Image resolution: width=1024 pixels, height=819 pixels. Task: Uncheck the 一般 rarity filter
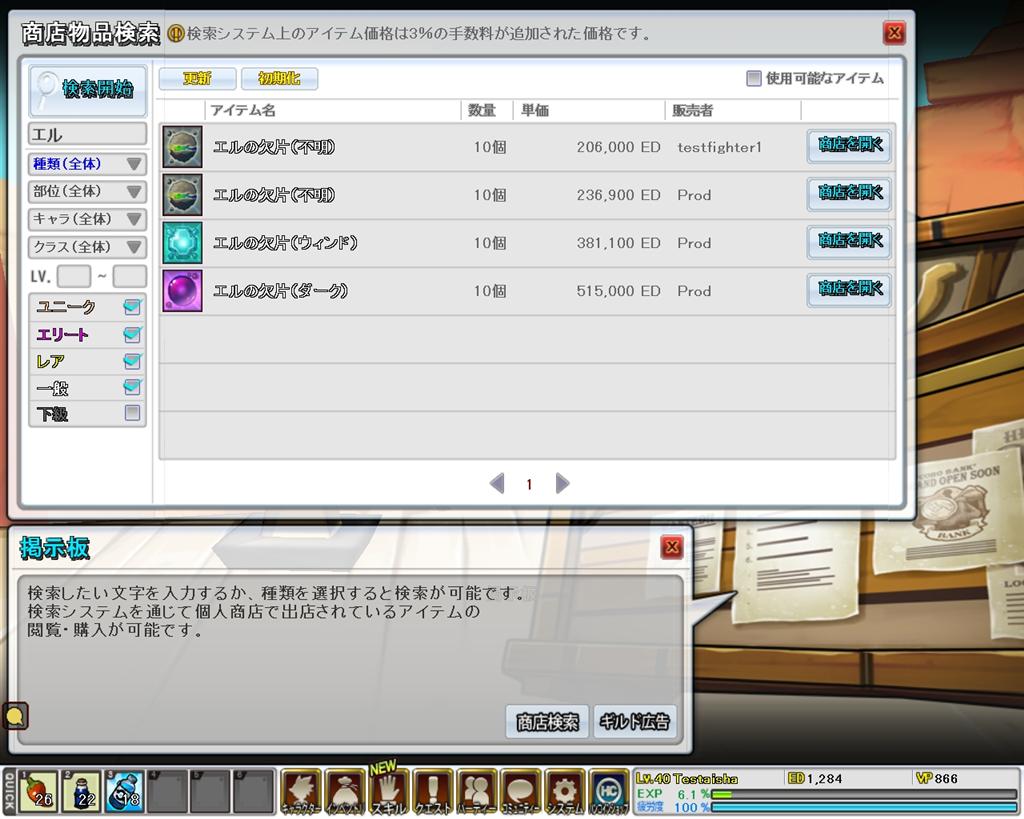(132, 387)
